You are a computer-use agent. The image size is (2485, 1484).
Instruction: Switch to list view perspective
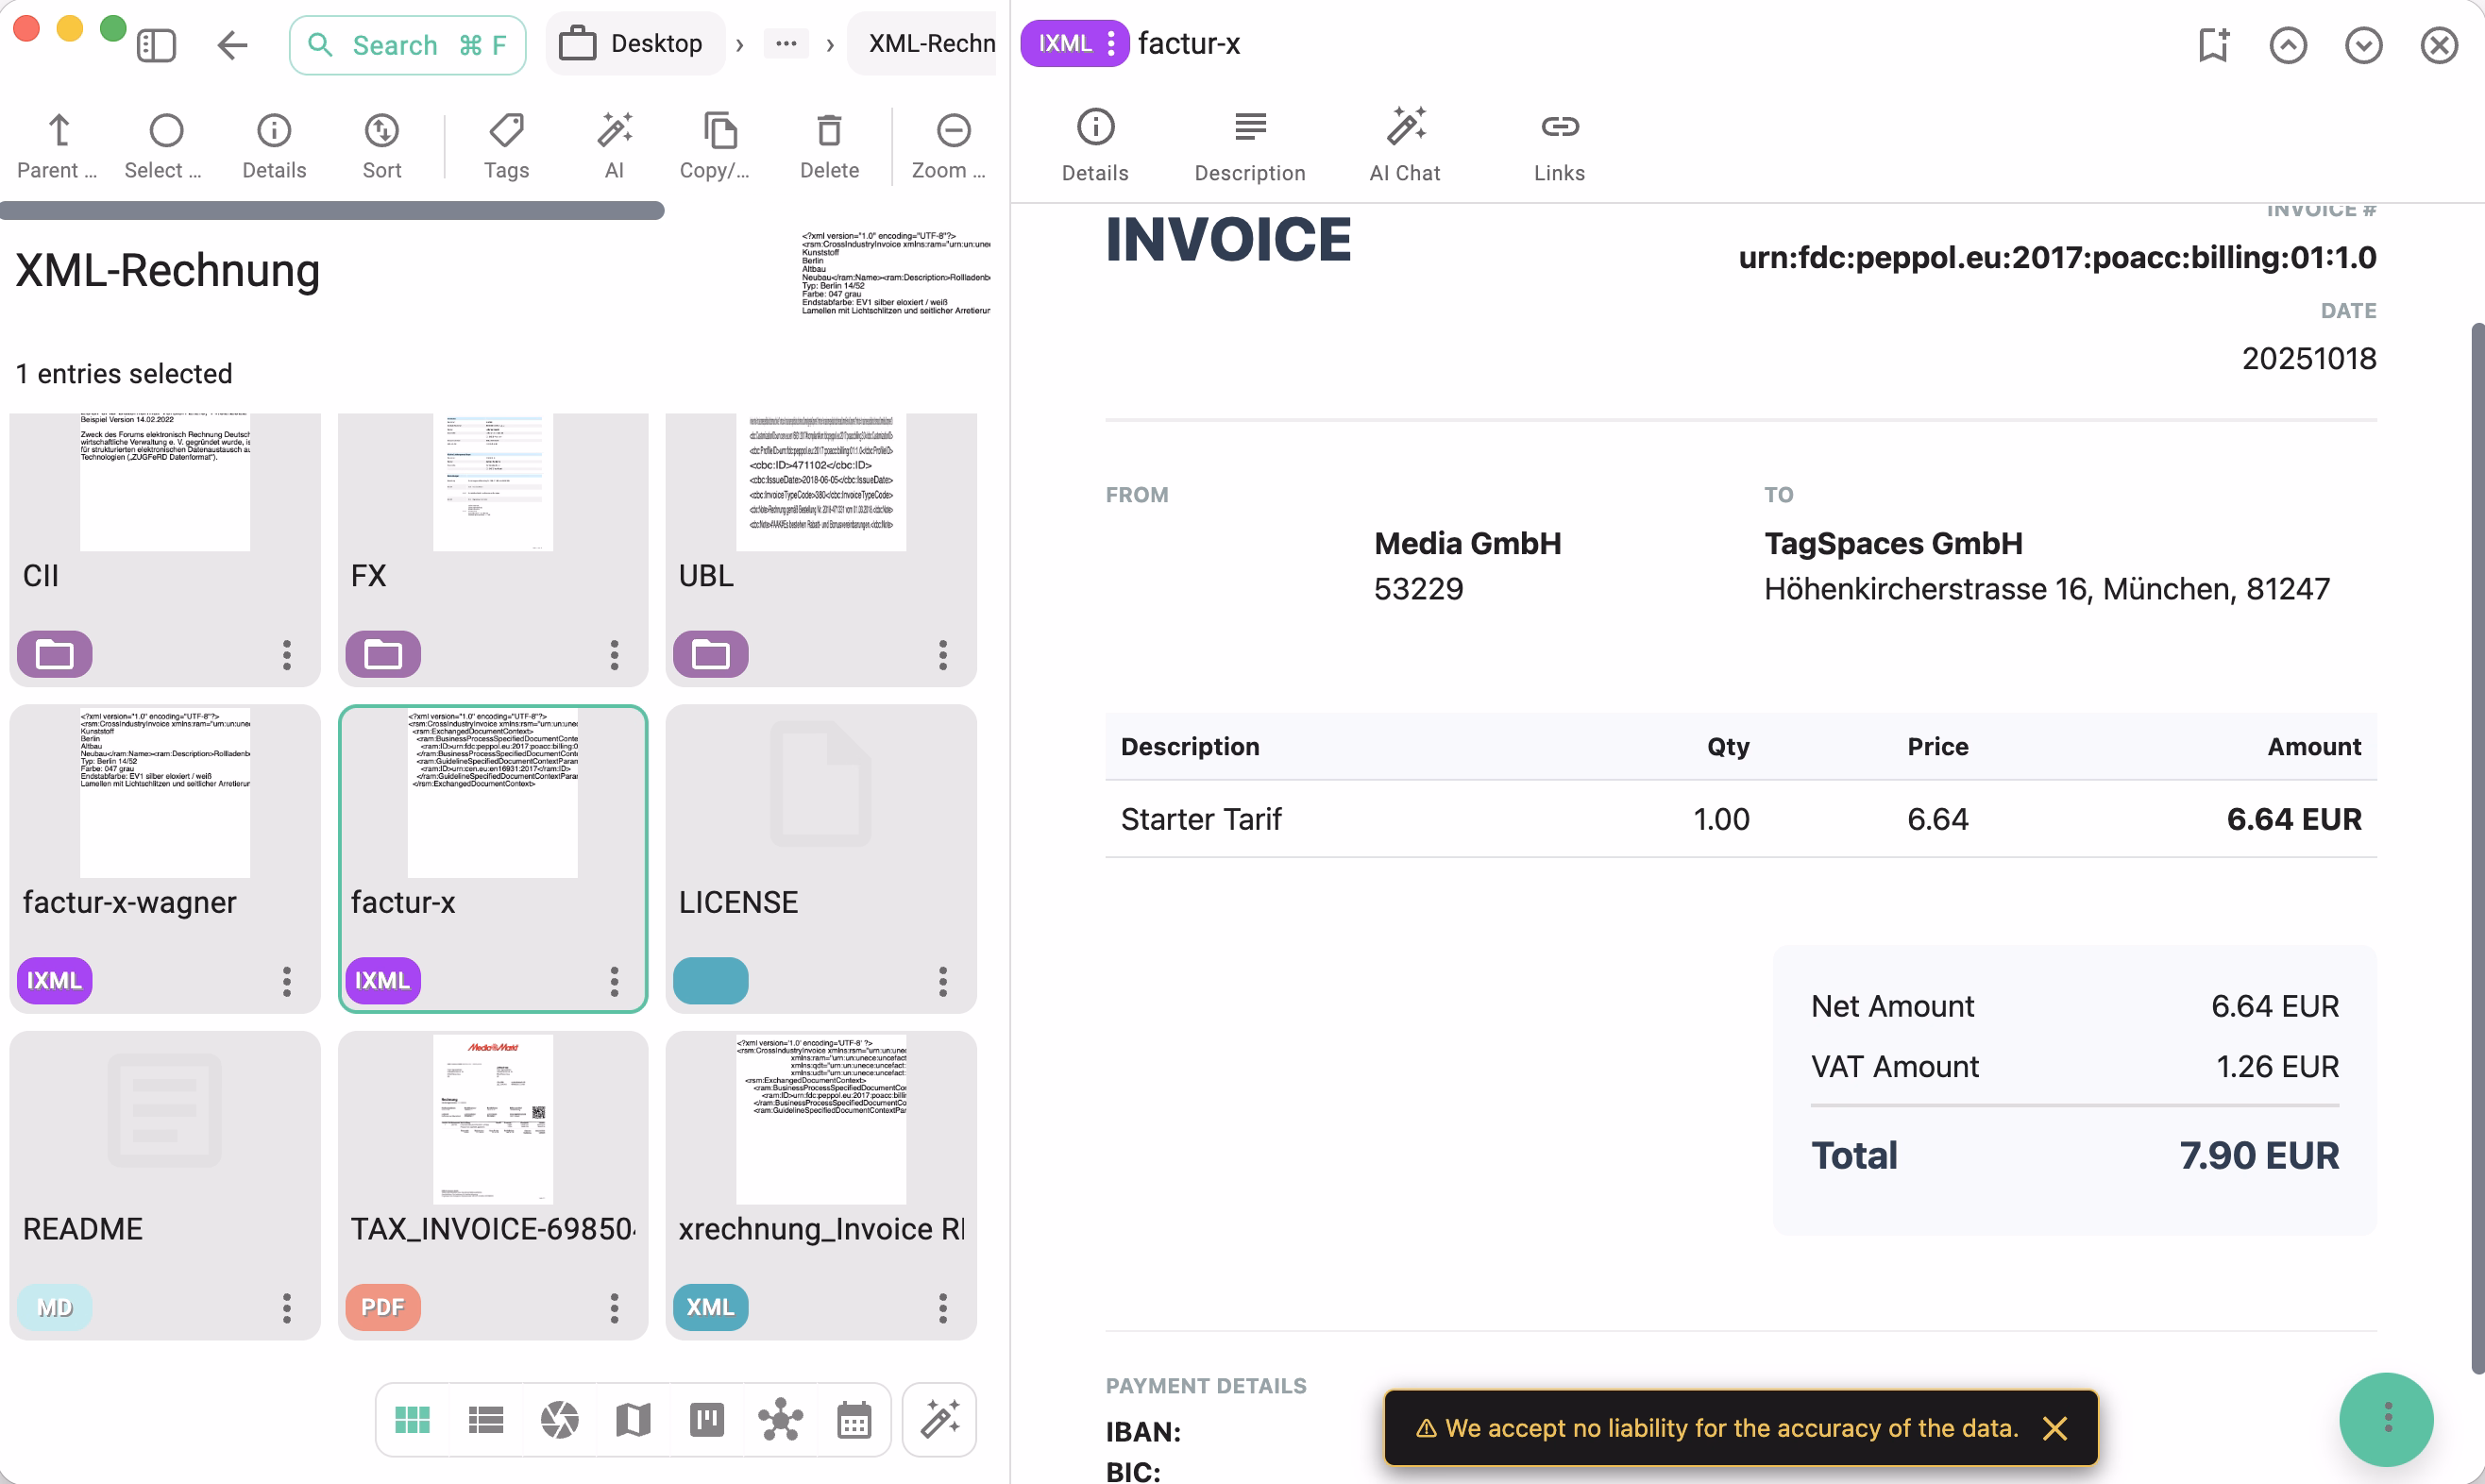(486, 1420)
